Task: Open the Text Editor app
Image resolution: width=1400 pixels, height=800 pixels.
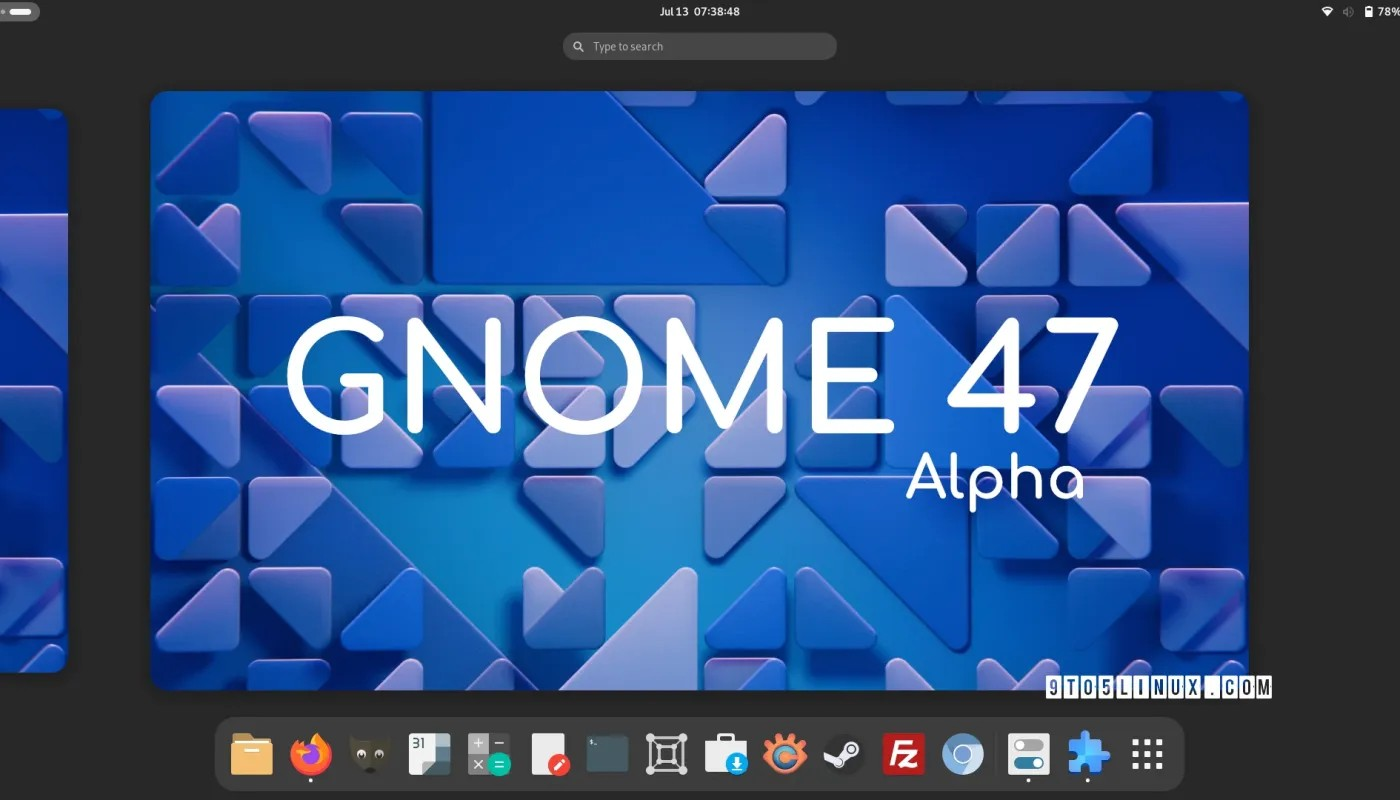Action: [x=547, y=755]
